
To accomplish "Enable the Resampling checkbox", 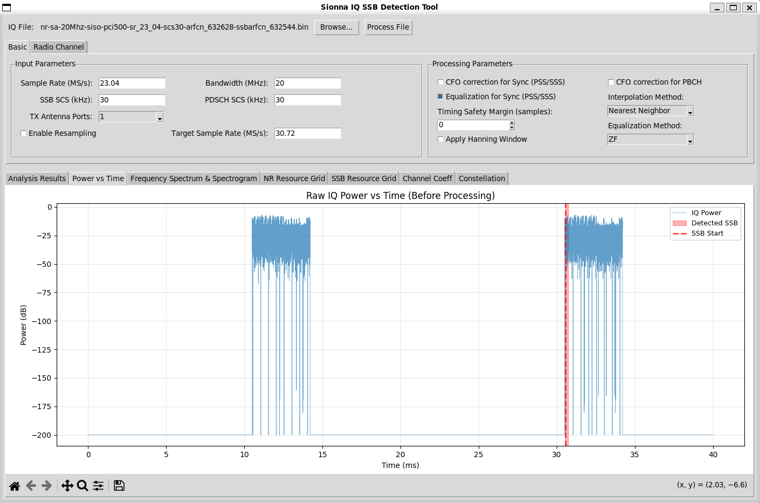I will pyautogui.click(x=24, y=133).
